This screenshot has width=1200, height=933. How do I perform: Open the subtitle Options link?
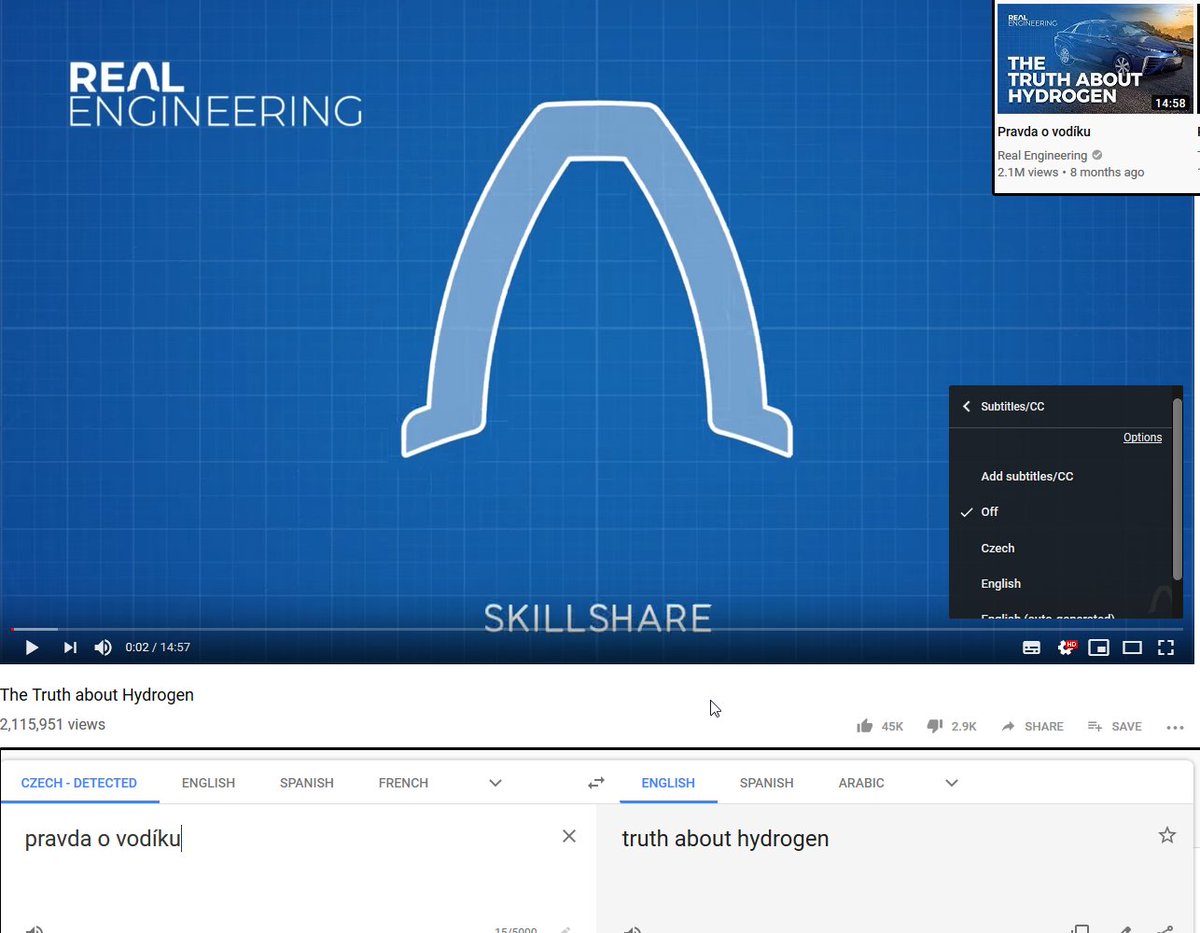click(x=1142, y=438)
